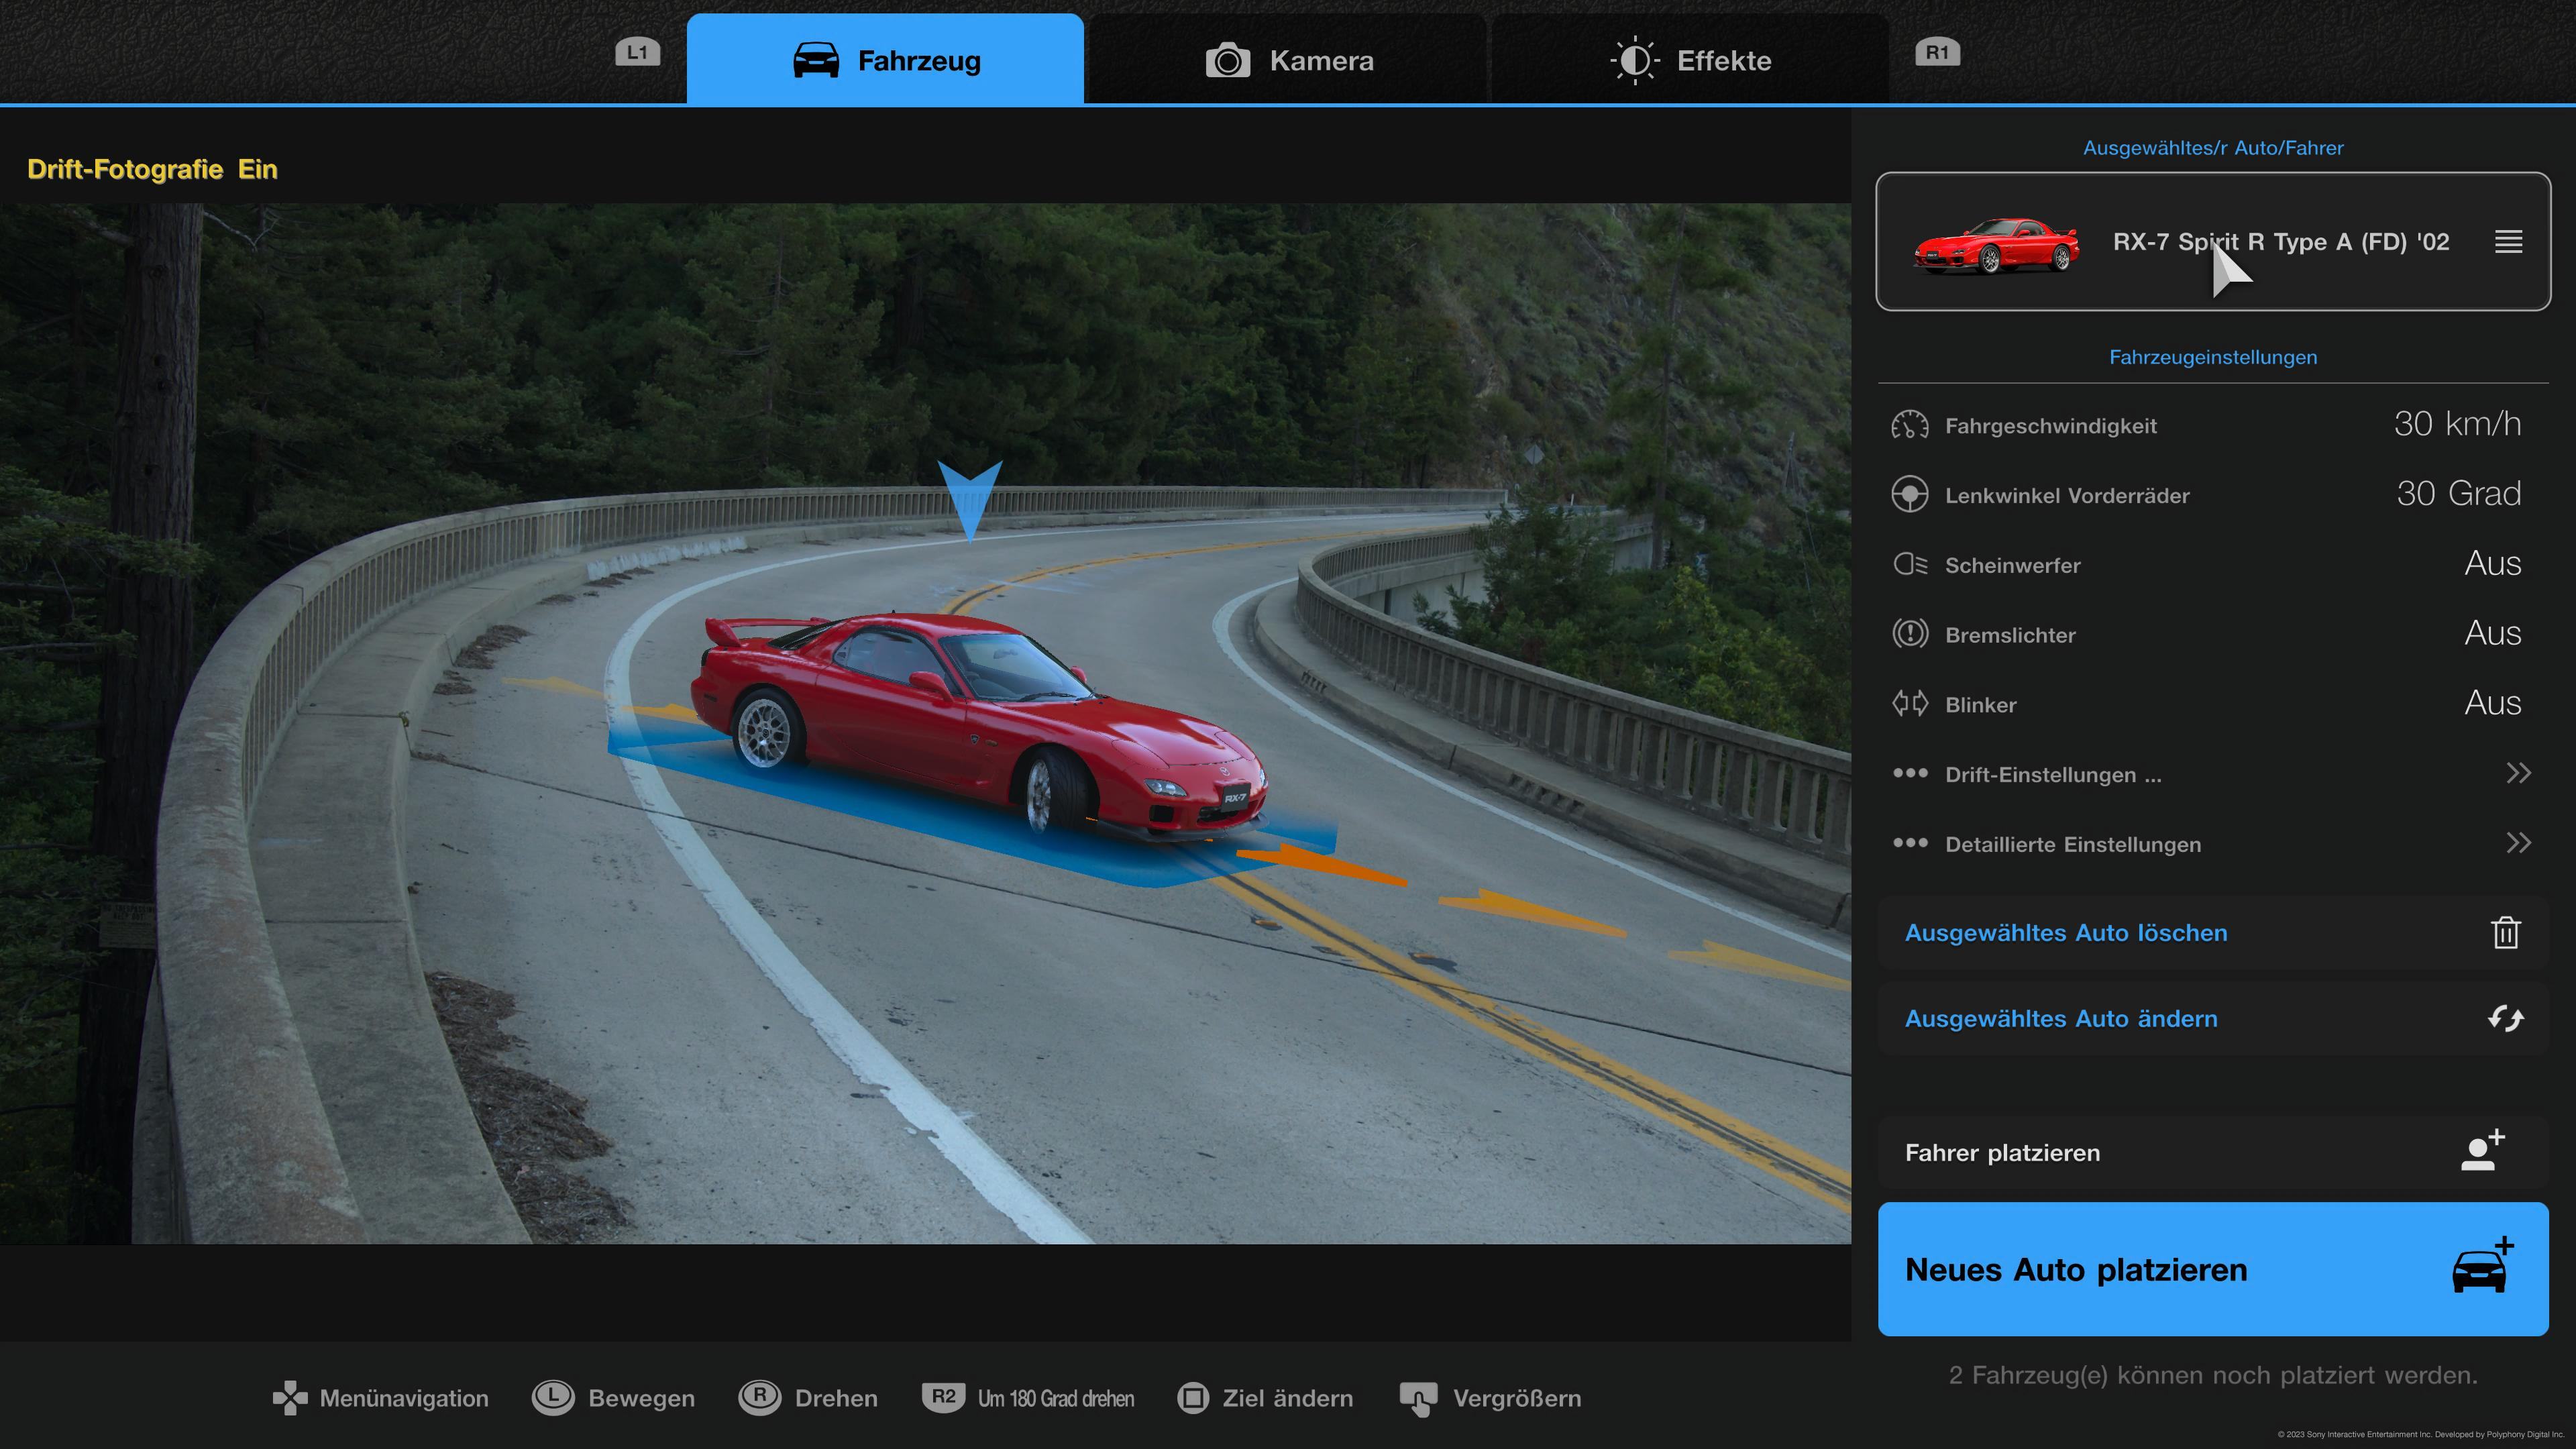Click the square button Ziel ändern icon
2576x1449 pixels.
(1193, 1397)
